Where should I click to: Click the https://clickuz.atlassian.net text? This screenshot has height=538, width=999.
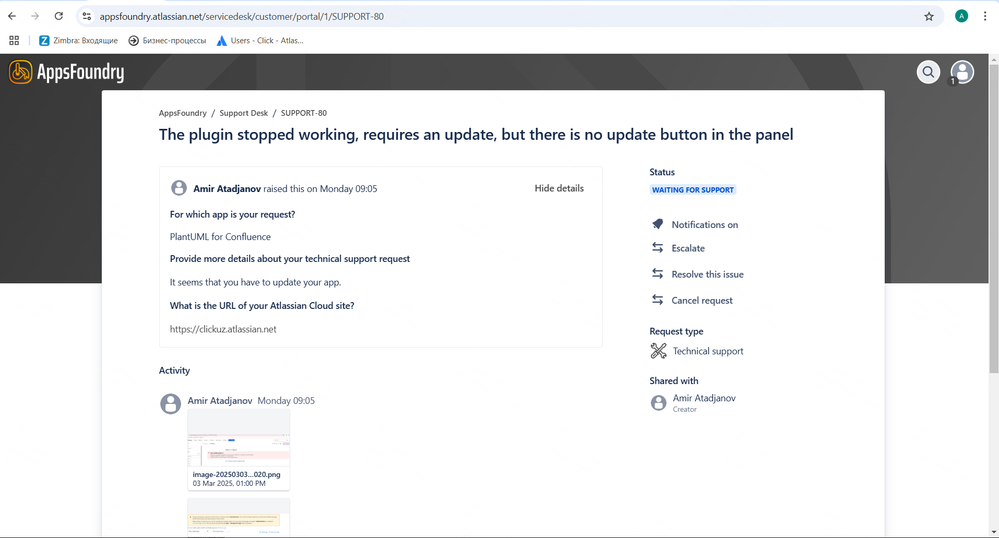tap(223, 330)
